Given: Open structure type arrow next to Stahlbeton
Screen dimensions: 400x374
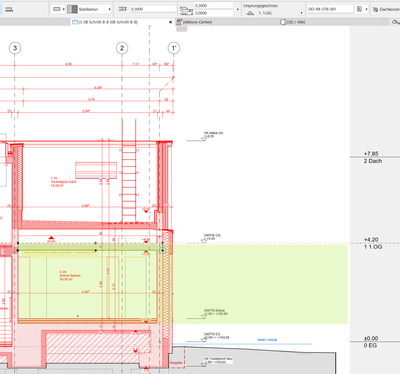Looking at the screenshot, I should 64,9.
